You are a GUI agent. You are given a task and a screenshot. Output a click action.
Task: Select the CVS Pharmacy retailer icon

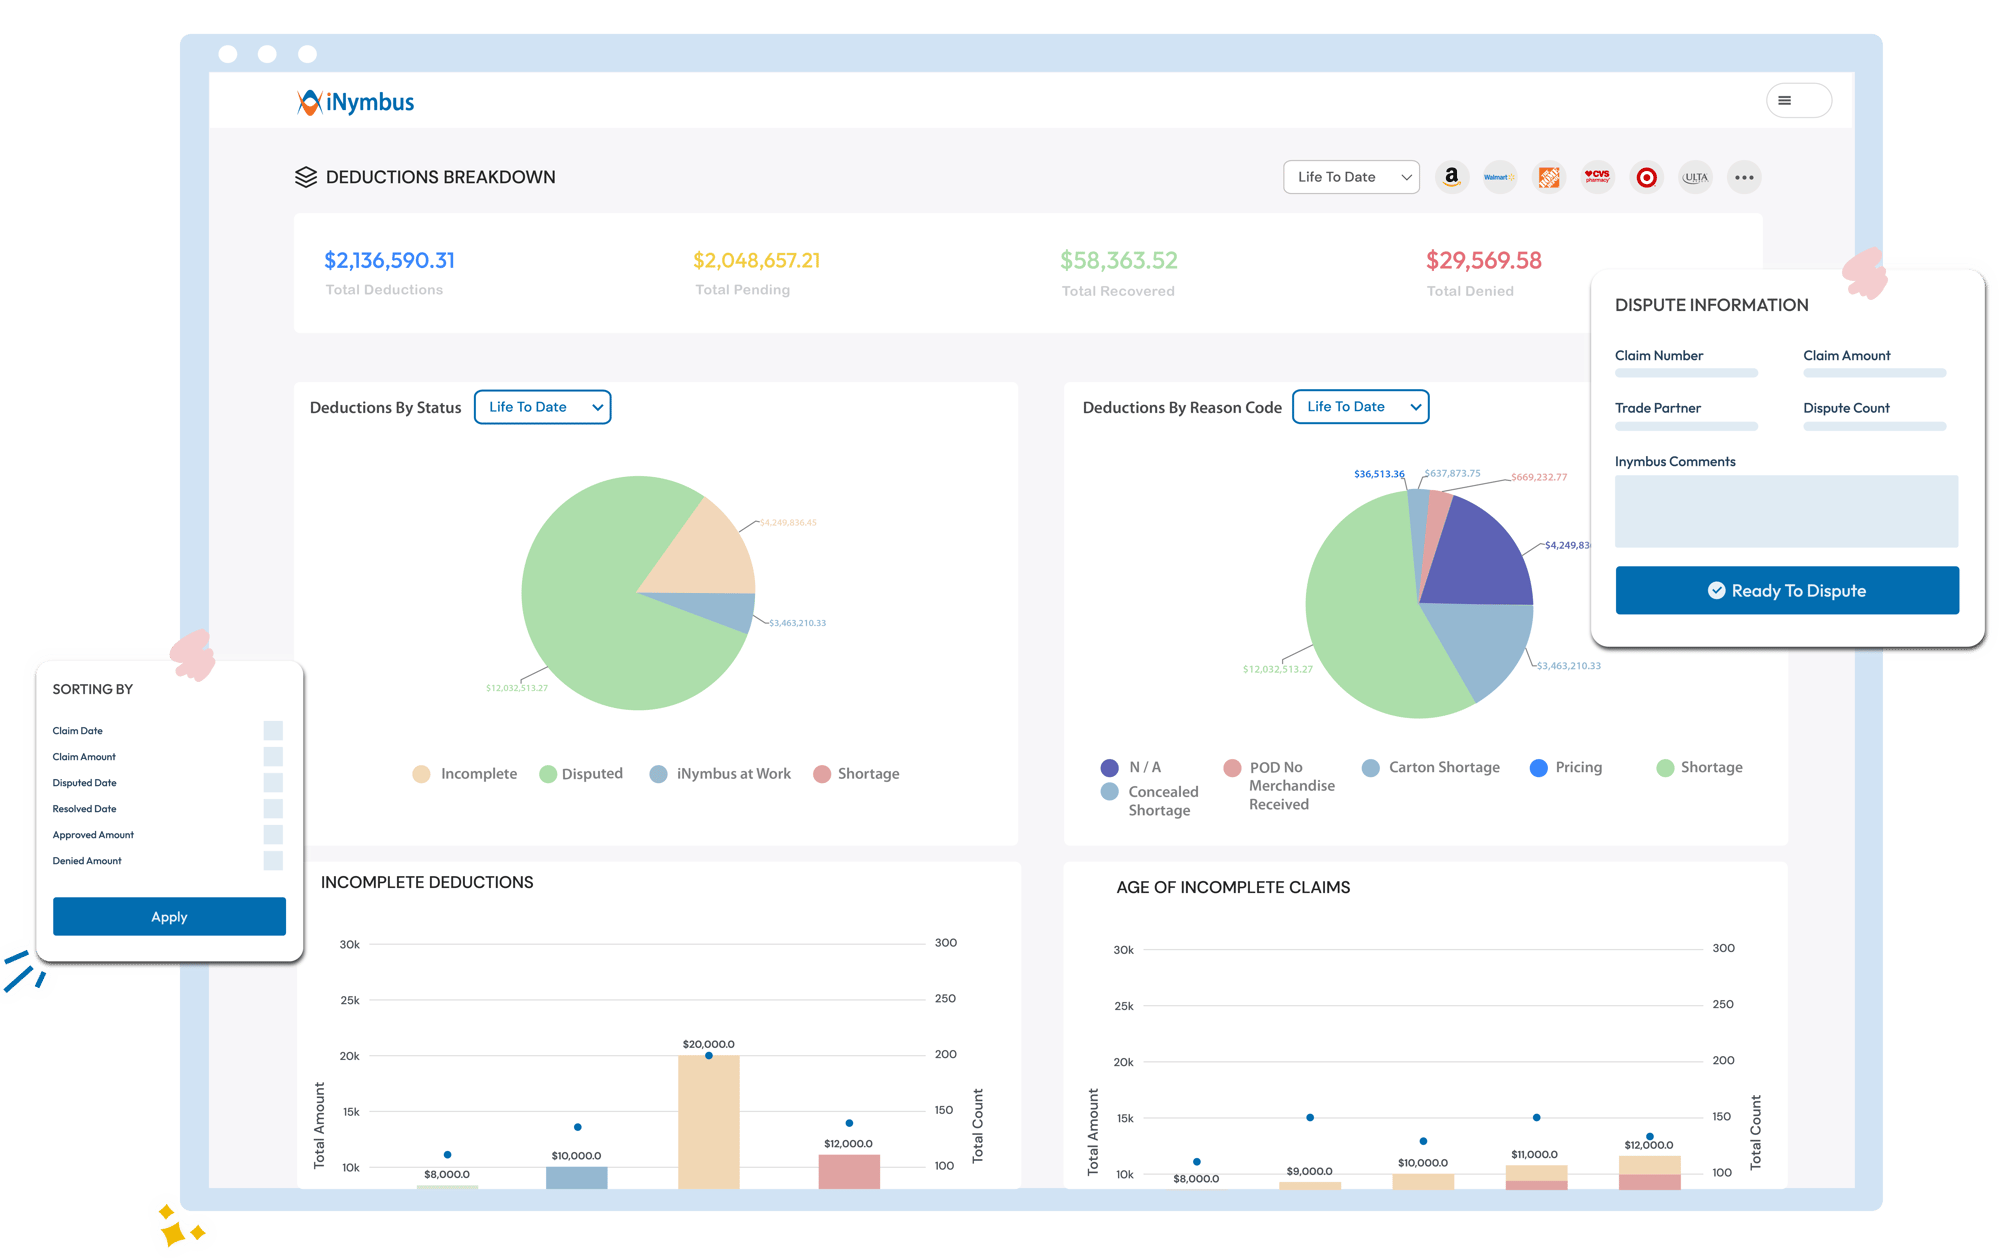pyautogui.click(x=1597, y=176)
